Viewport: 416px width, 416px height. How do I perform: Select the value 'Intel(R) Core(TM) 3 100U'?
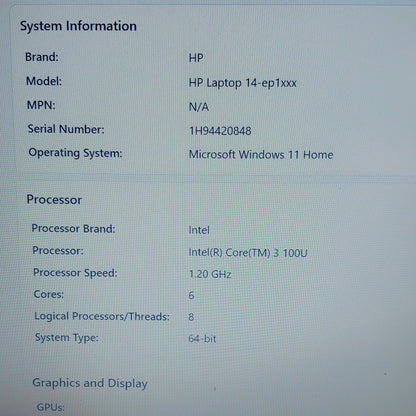pos(248,253)
